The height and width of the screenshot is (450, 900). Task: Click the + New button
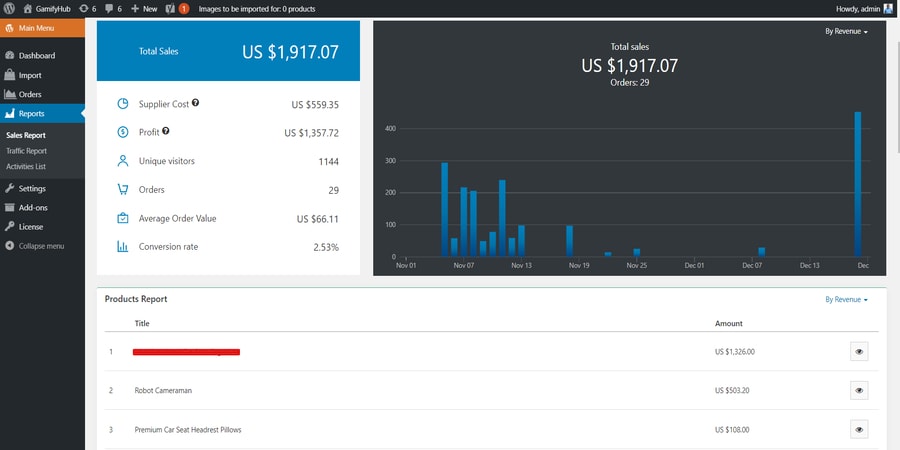point(144,8)
